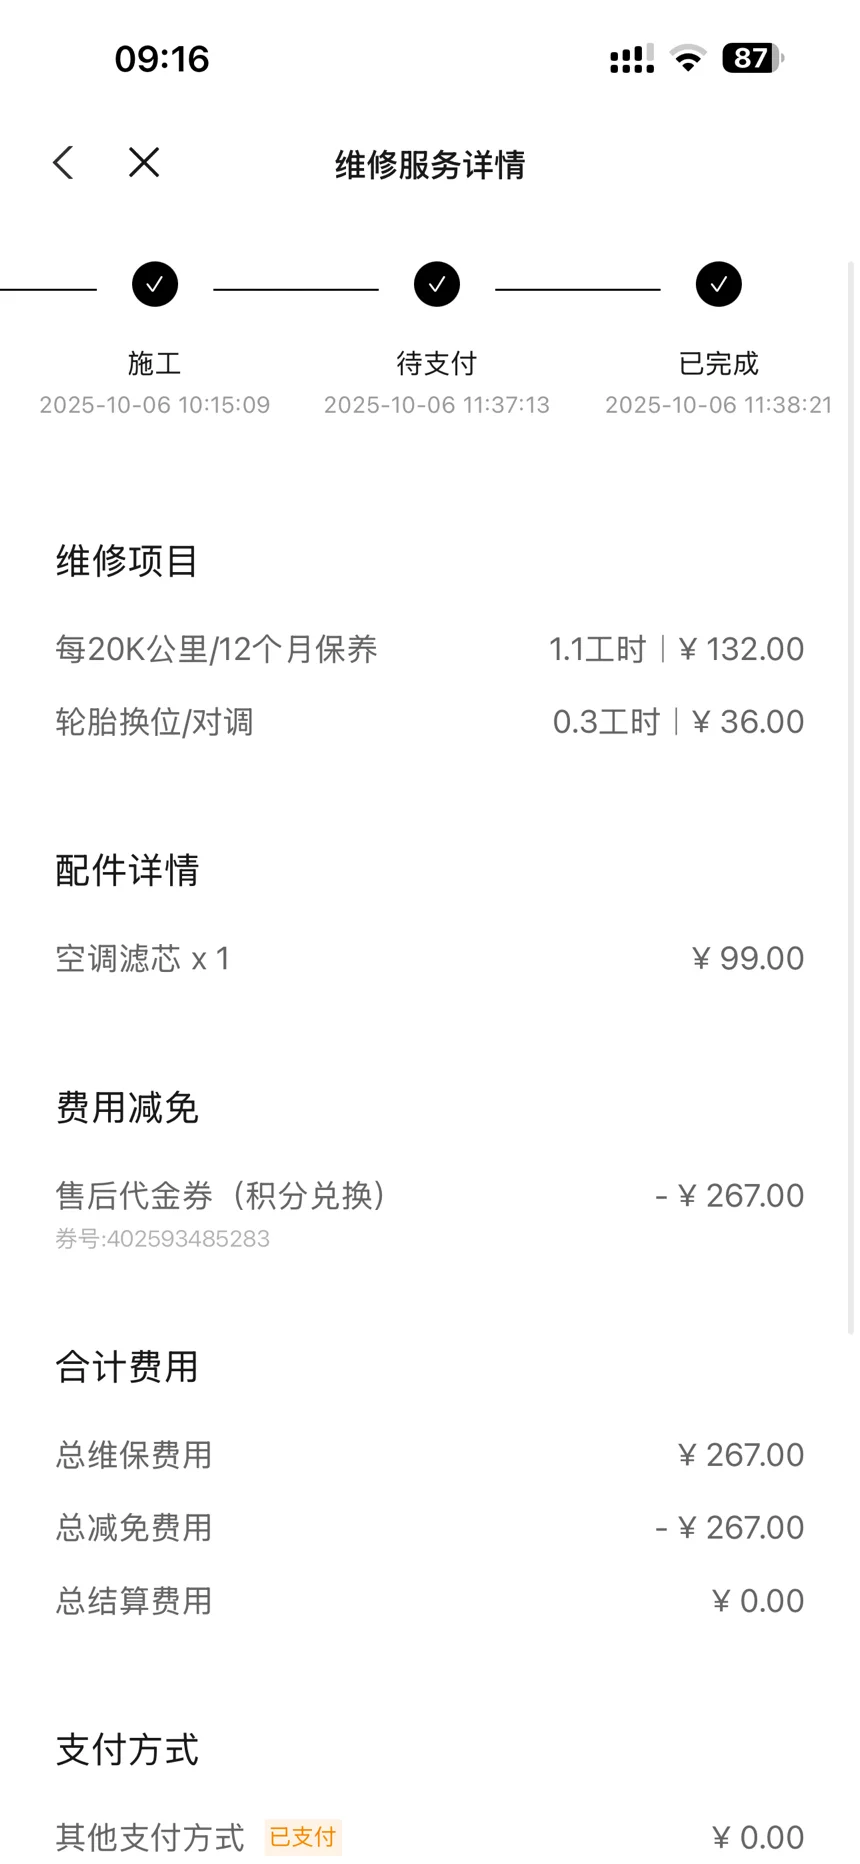Tap the cellular signal icon
The image size is (860, 1864).
pos(631,60)
